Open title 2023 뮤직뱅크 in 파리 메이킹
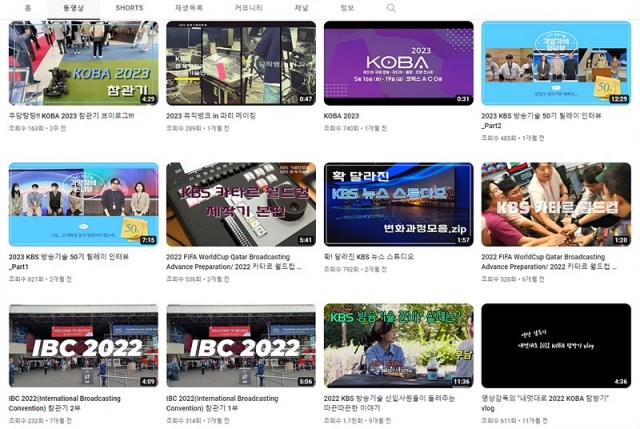This screenshot has height=429, width=640. (x=211, y=116)
